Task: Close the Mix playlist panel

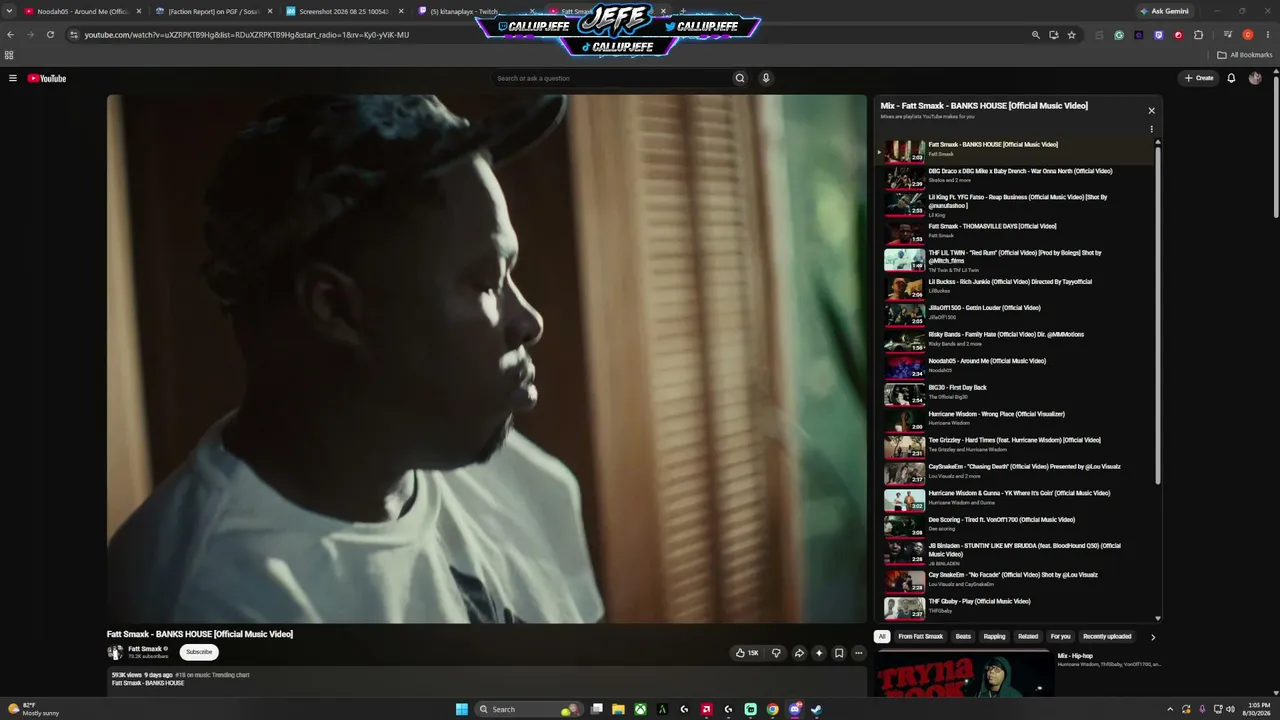Action: pos(1151,111)
